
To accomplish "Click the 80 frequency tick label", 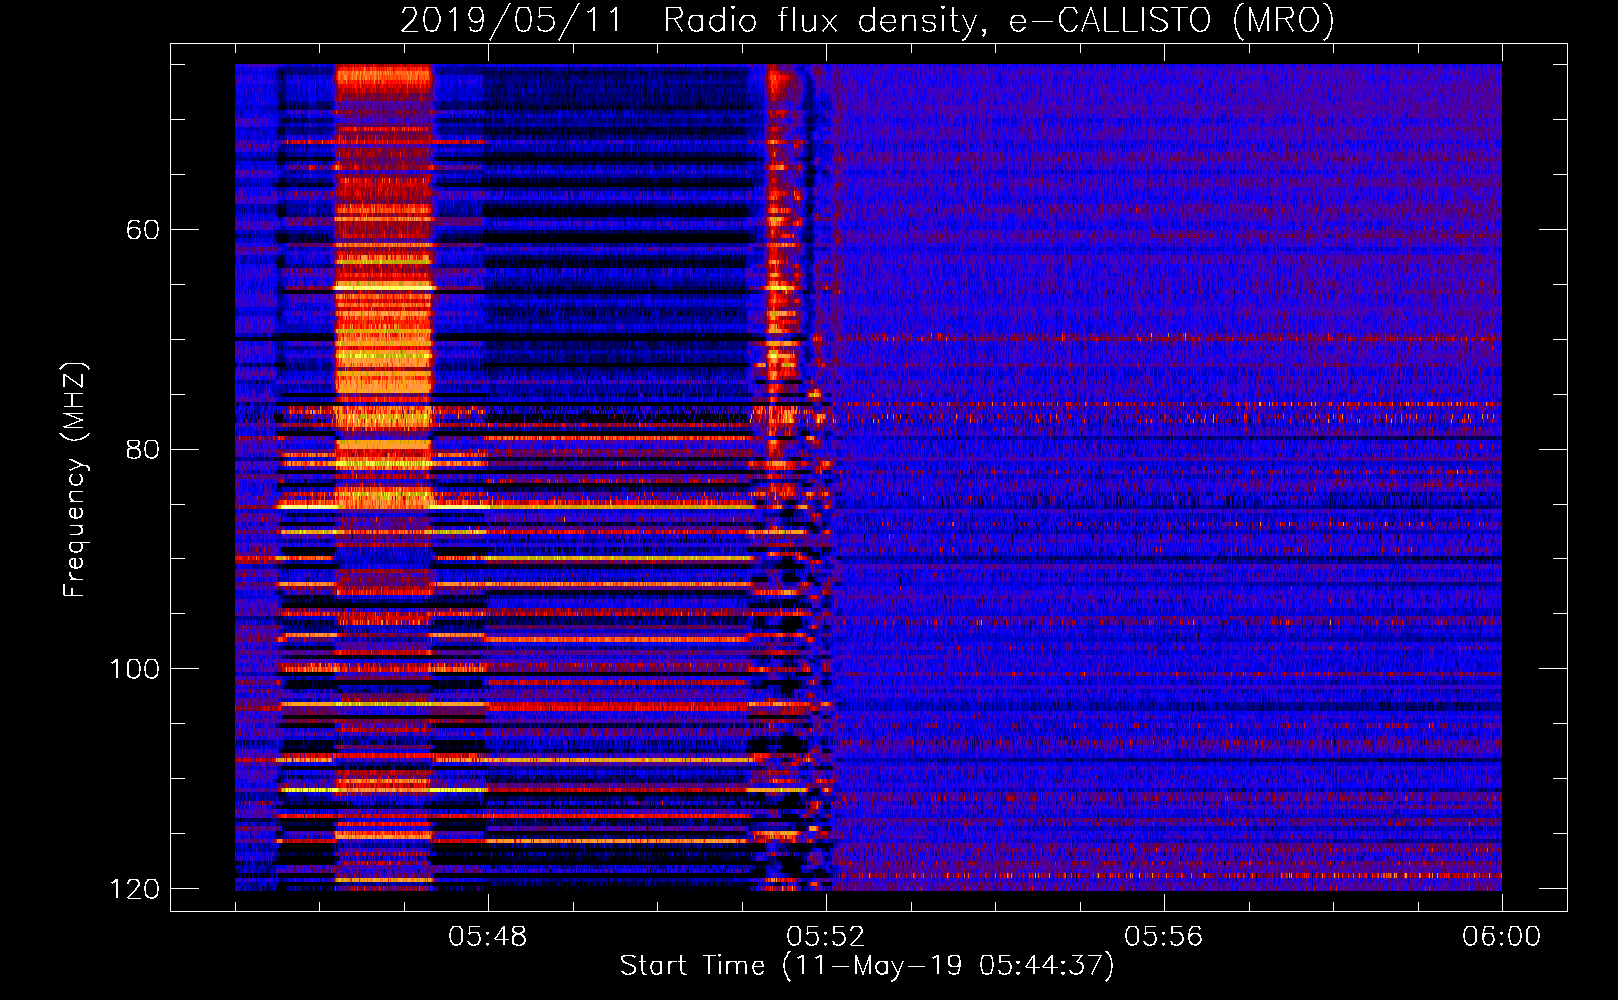I will 142,449.
